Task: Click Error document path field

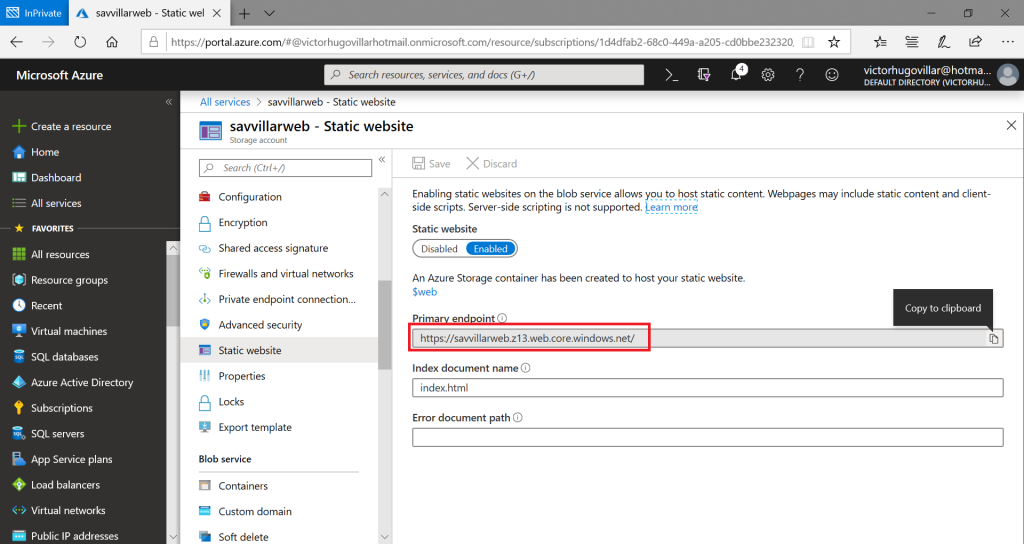Action: pos(707,437)
